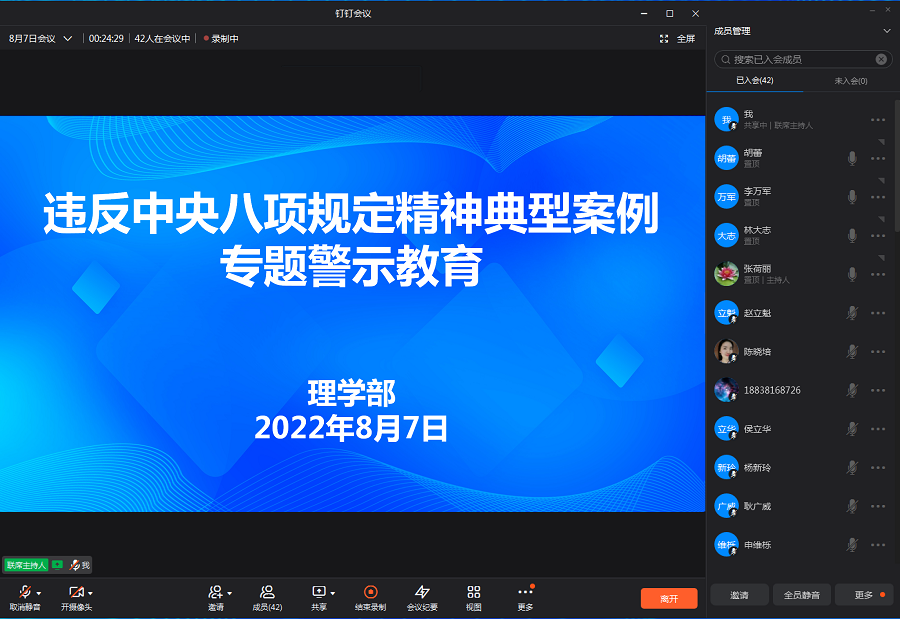This screenshot has height=619, width=900.
Task: Open the 视图 layout view icon
Action: 474,592
